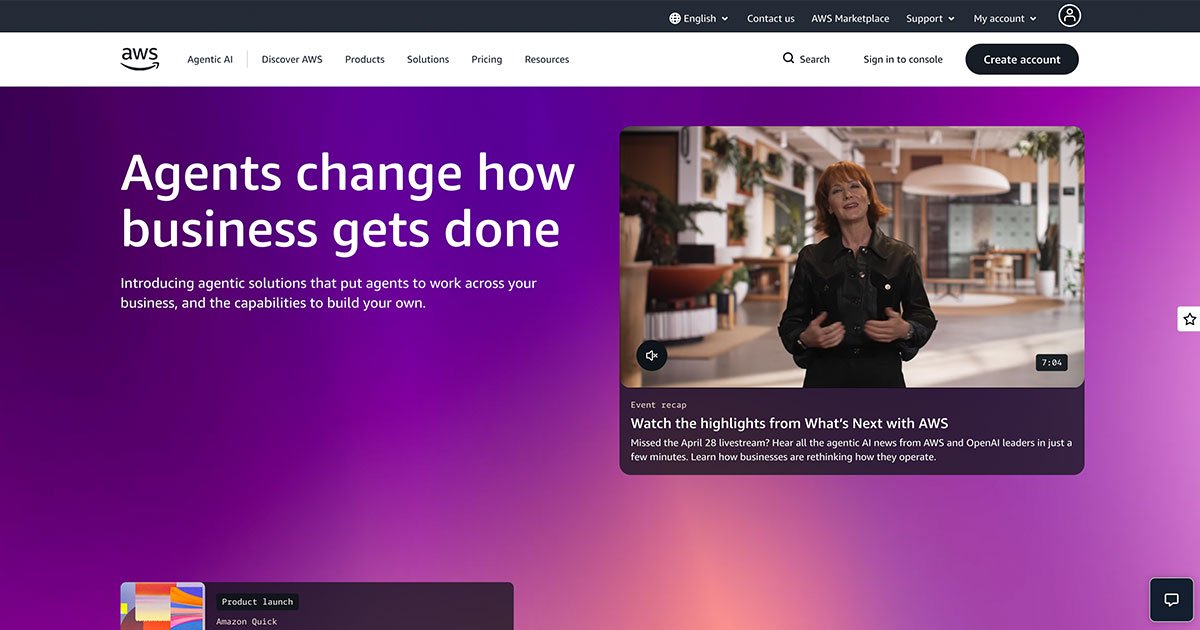
Task: Open the chat bubble widget
Action: point(1171,600)
